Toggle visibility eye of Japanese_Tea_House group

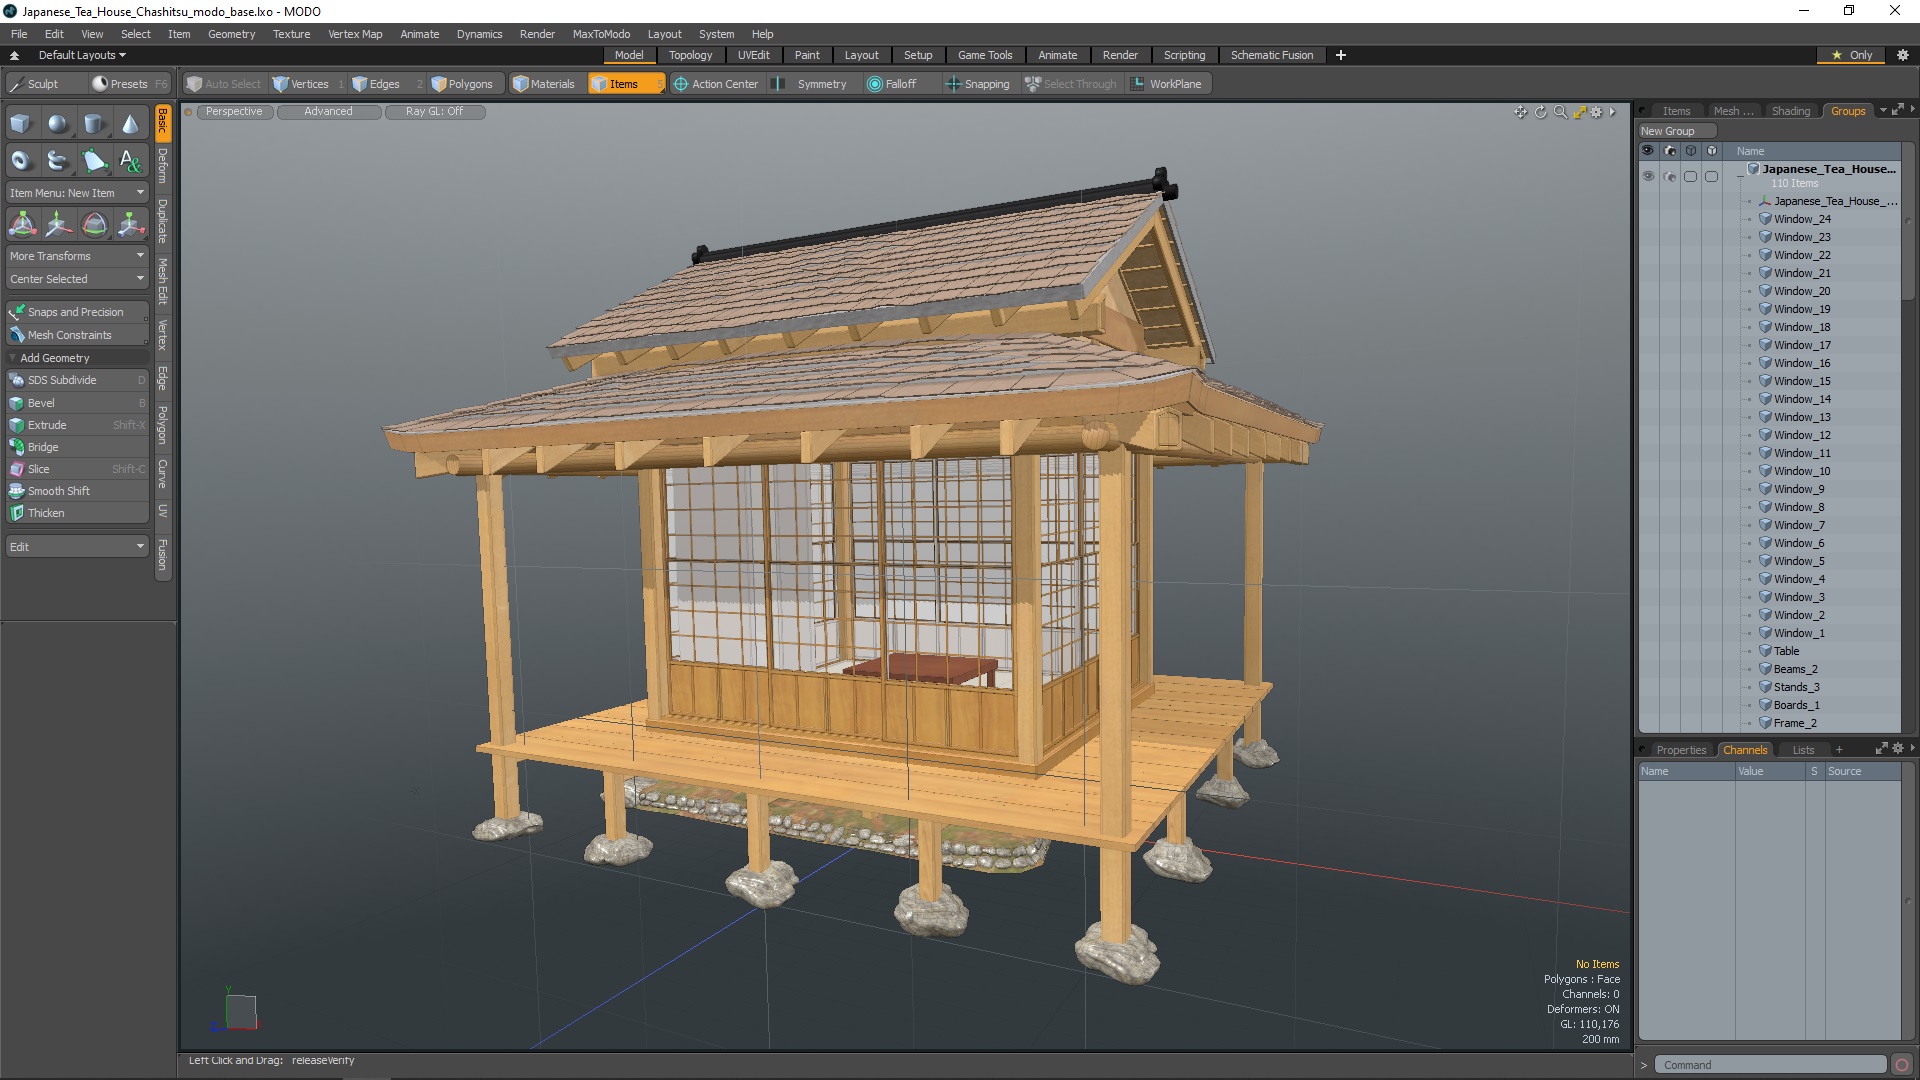[1648, 176]
